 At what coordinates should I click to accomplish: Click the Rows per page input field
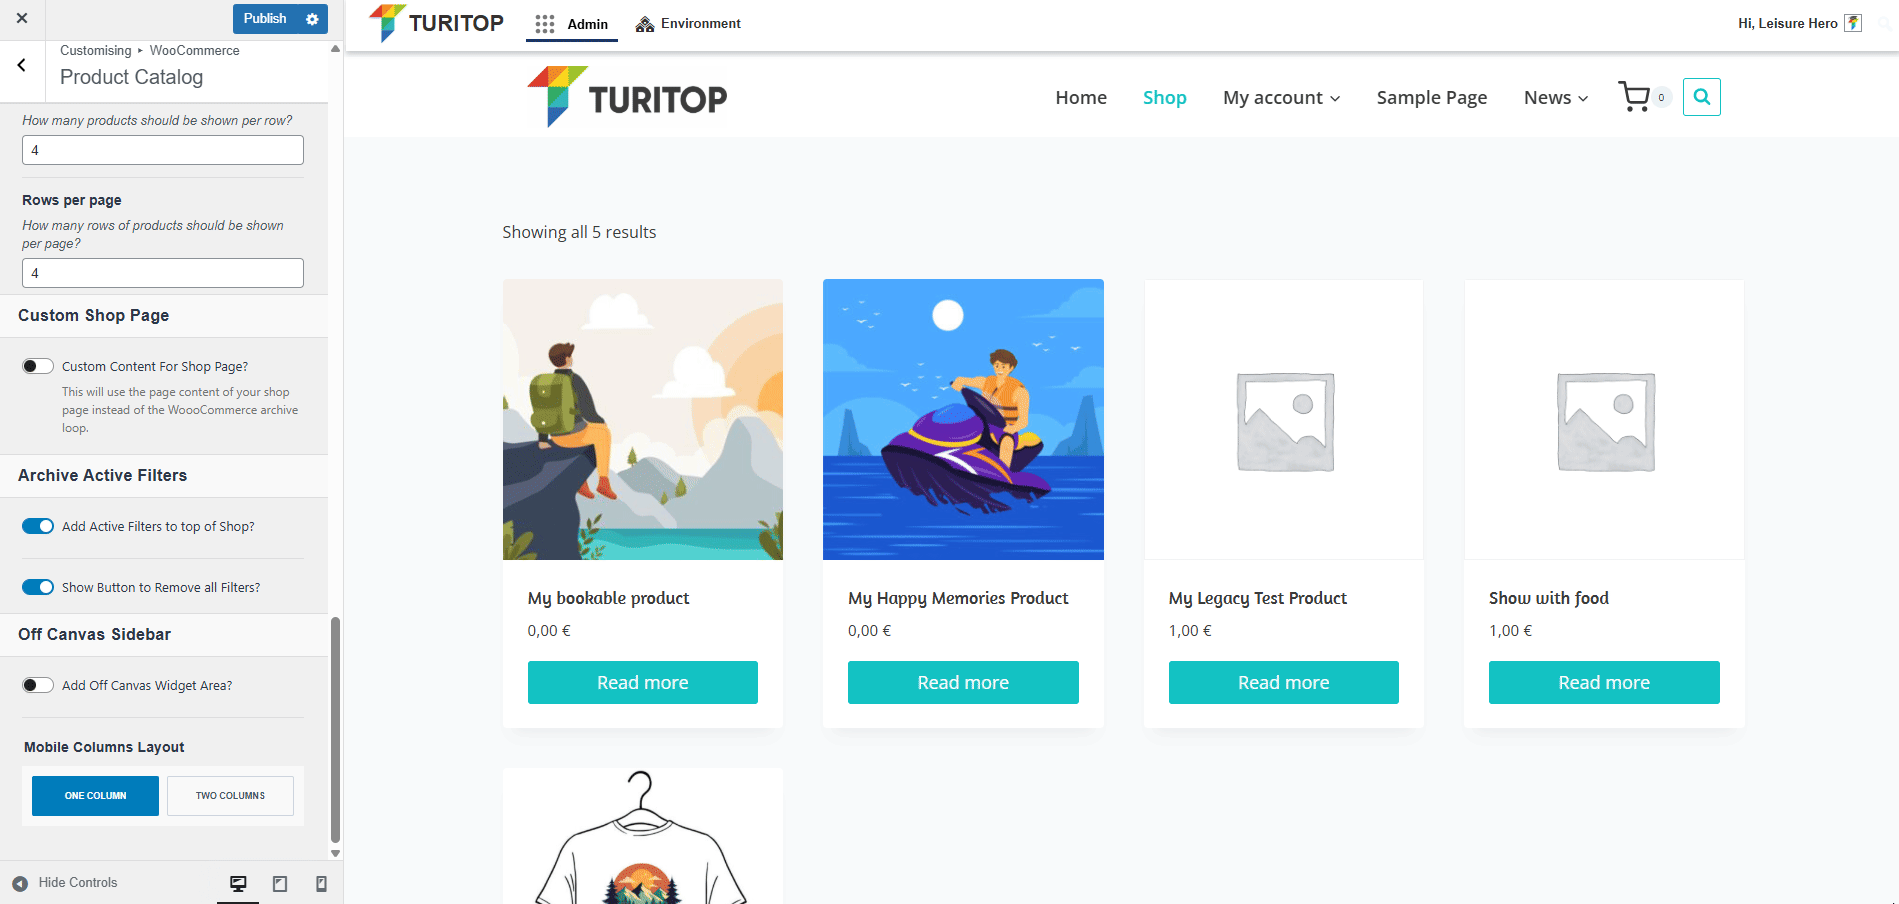point(163,273)
